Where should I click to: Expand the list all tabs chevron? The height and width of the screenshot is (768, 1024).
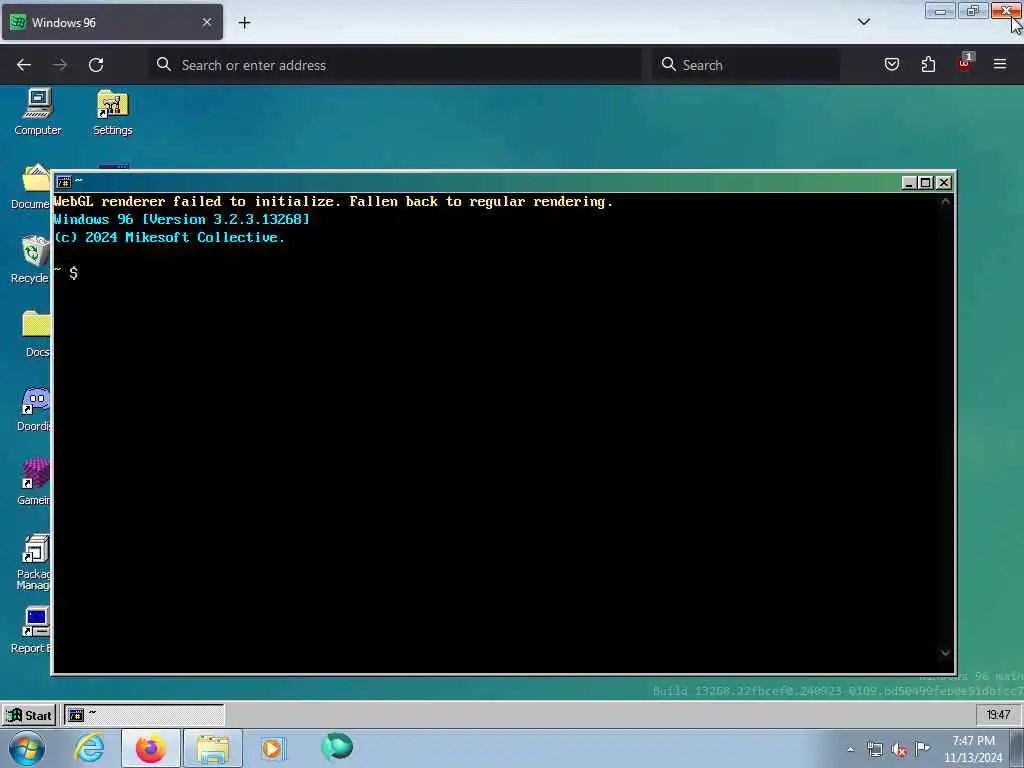coord(864,22)
